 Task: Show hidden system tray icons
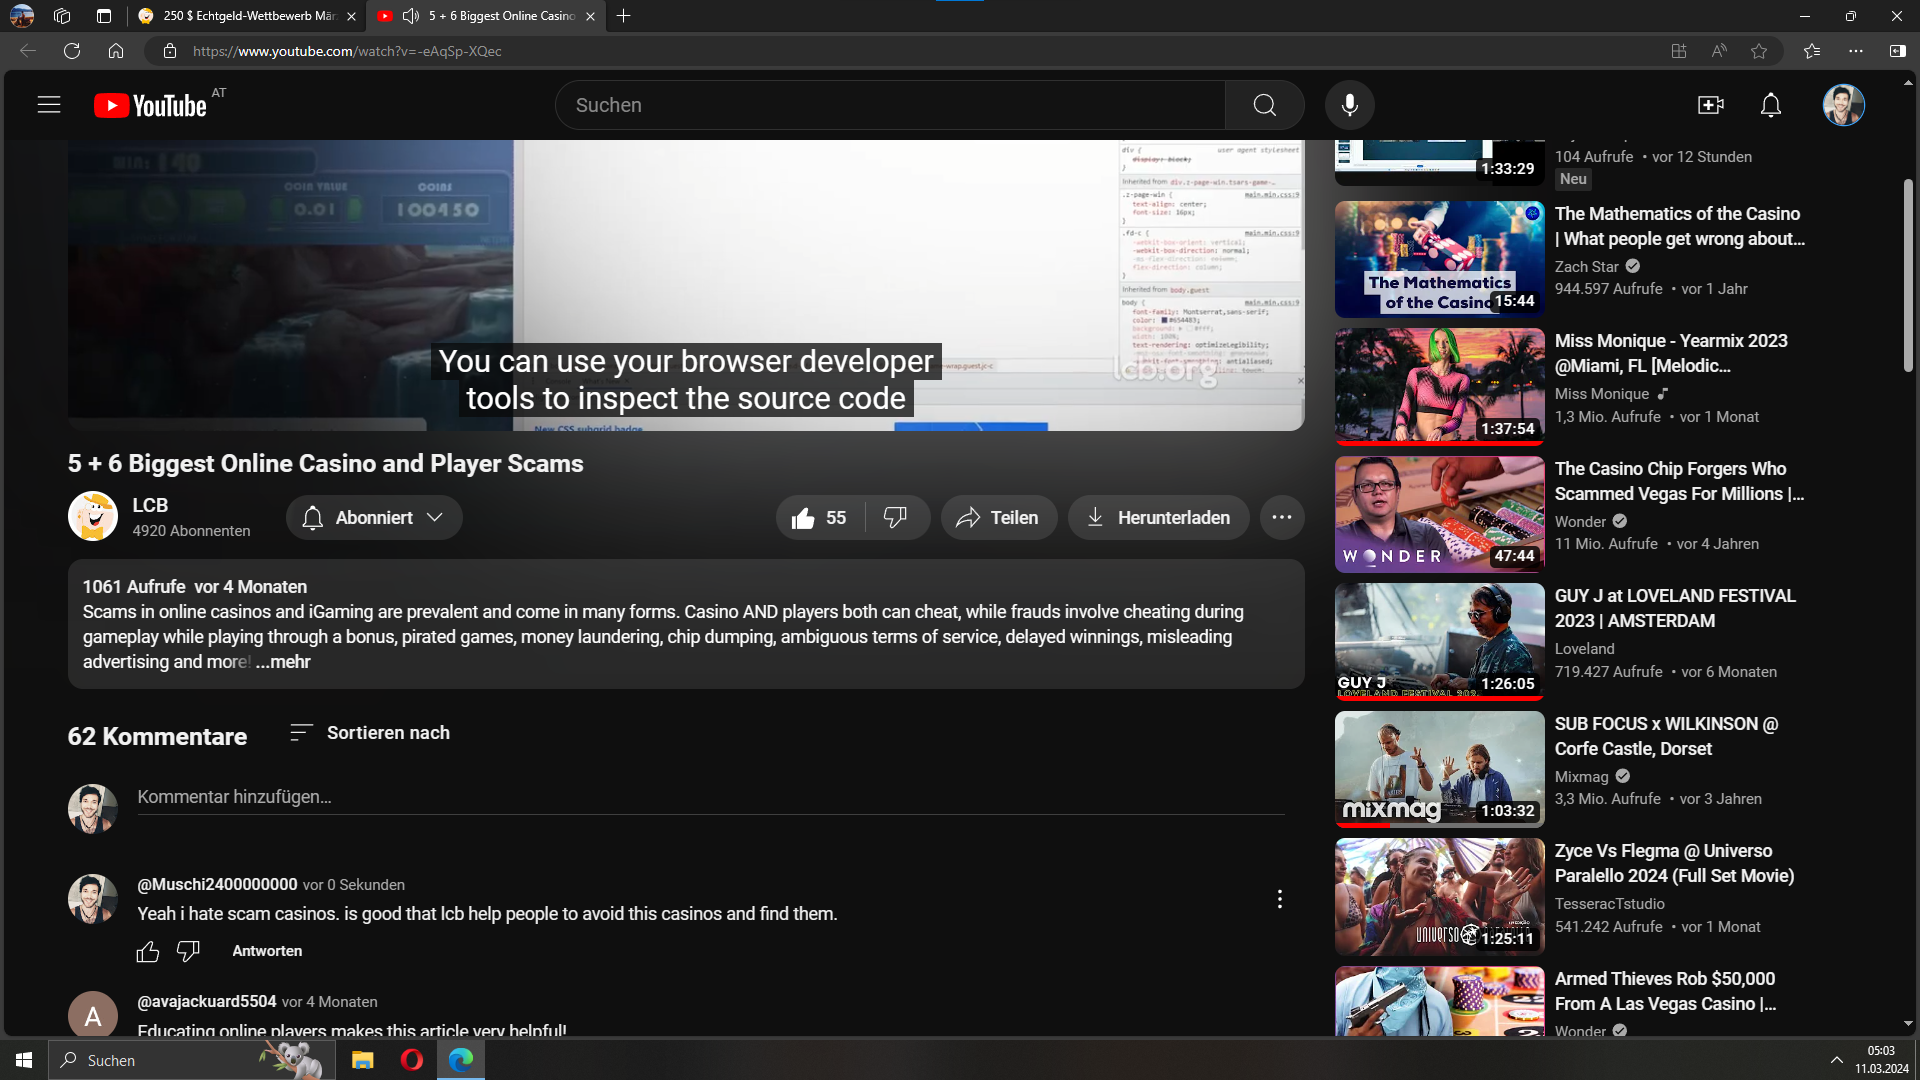click(x=1836, y=1060)
